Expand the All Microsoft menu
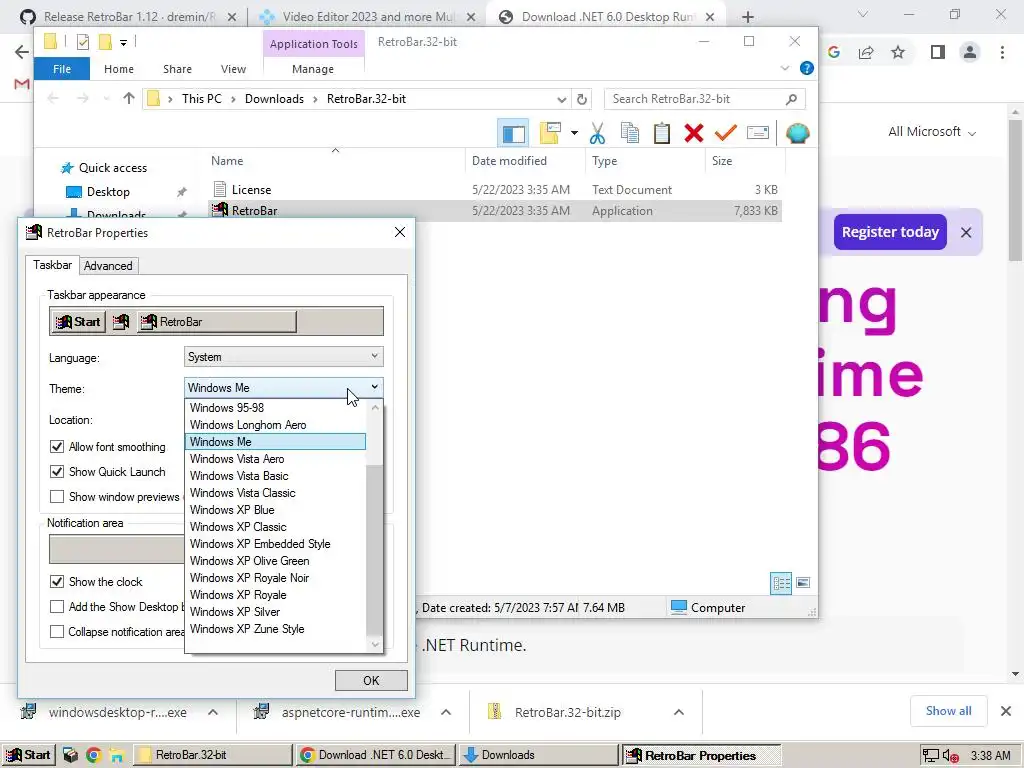Image resolution: width=1024 pixels, height=768 pixels. (x=932, y=132)
